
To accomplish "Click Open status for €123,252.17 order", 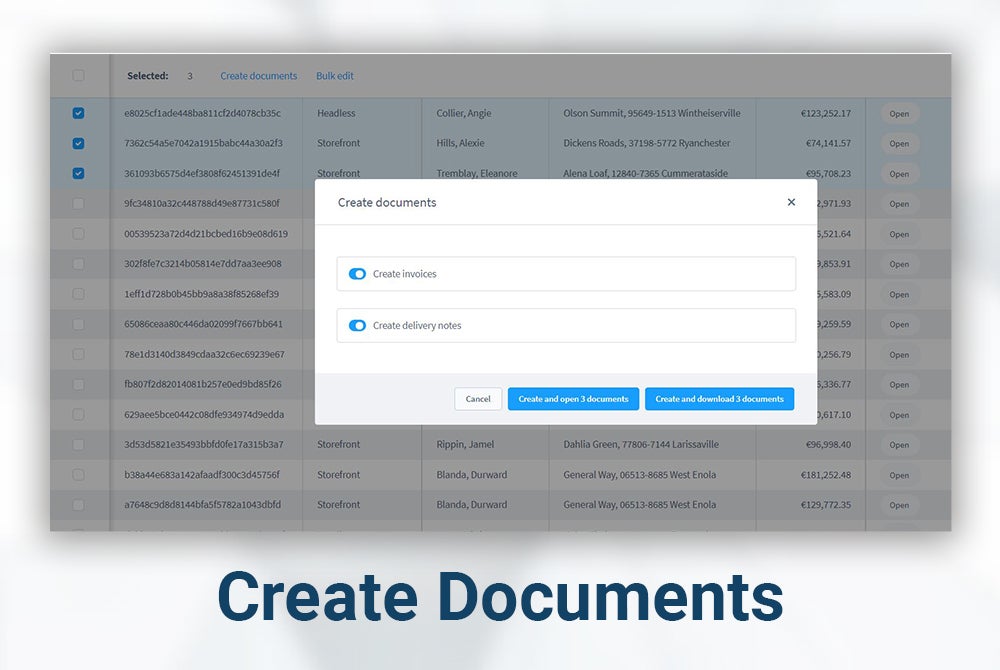I will tap(899, 113).
